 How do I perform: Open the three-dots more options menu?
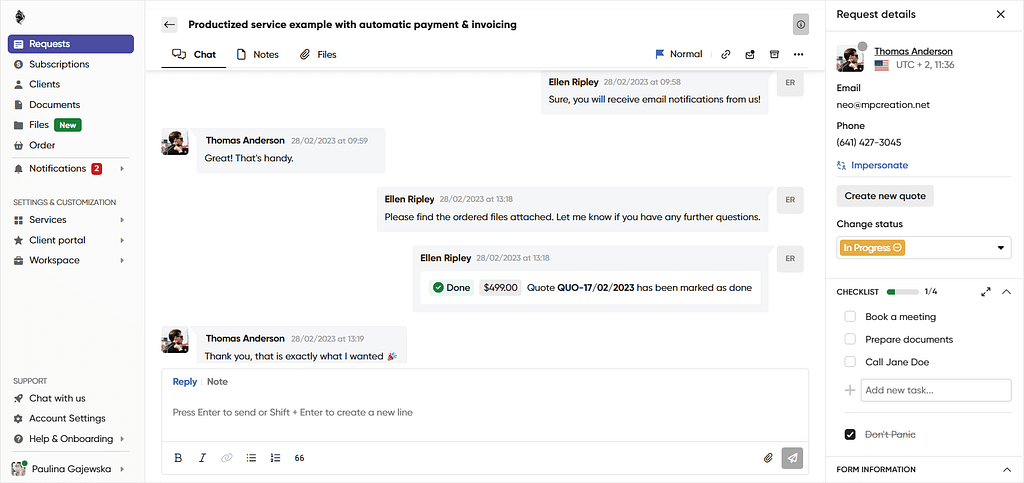click(x=798, y=55)
